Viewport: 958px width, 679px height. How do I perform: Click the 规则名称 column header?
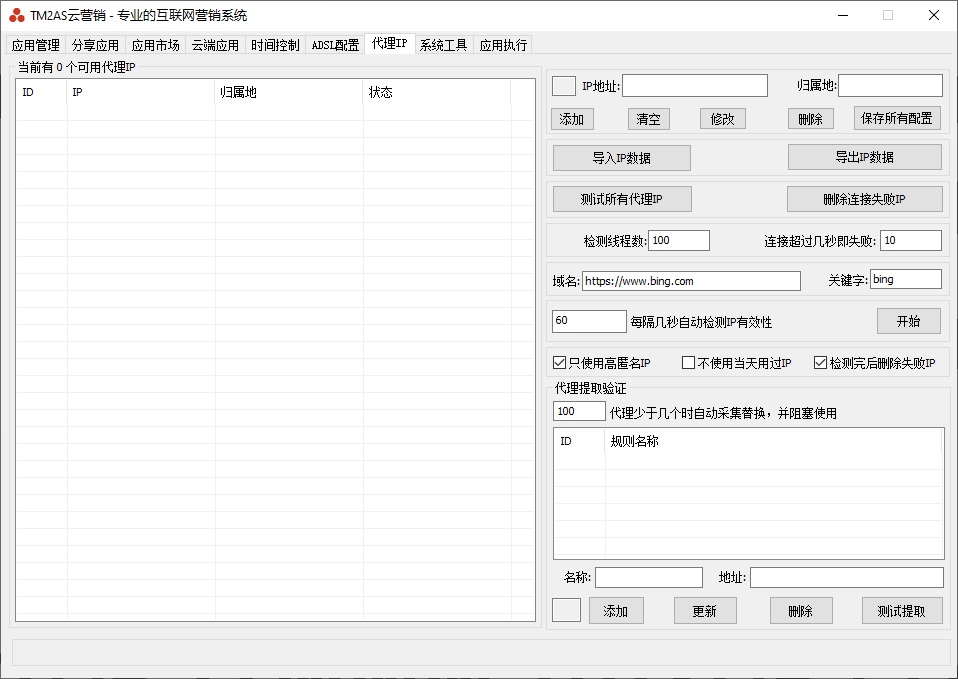(x=773, y=441)
